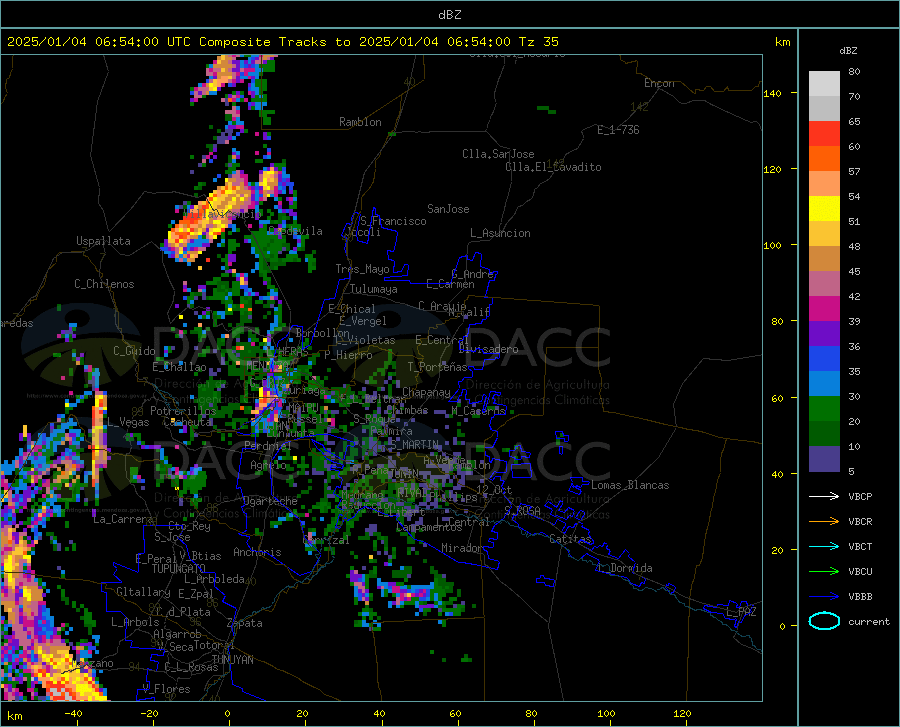Click the SanJose place label
The width and height of the screenshot is (900, 727).
[448, 209]
